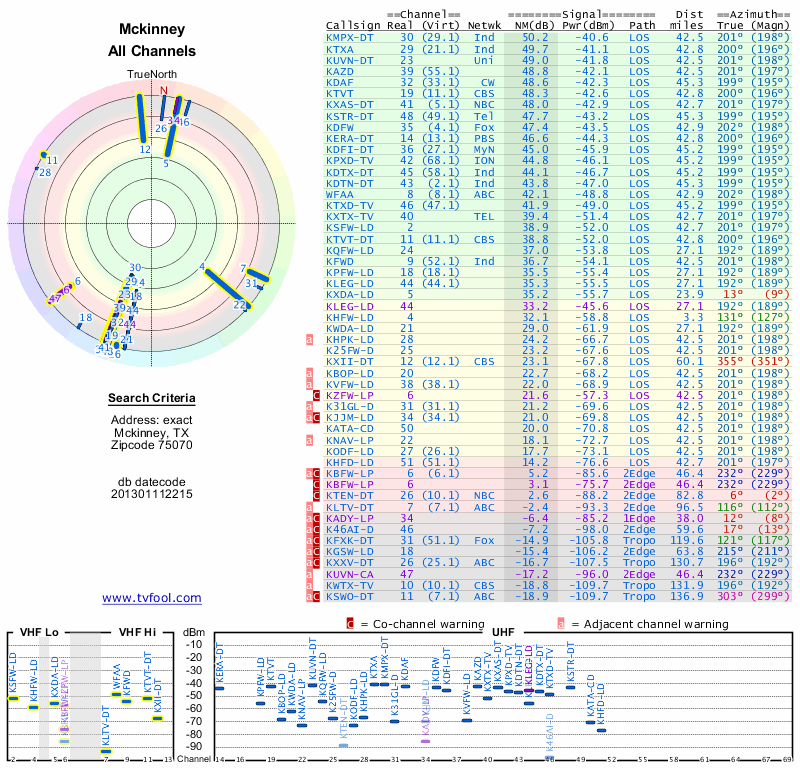Click the 50.2 NM(dB) value
800x768 pixels.
(x=535, y=38)
